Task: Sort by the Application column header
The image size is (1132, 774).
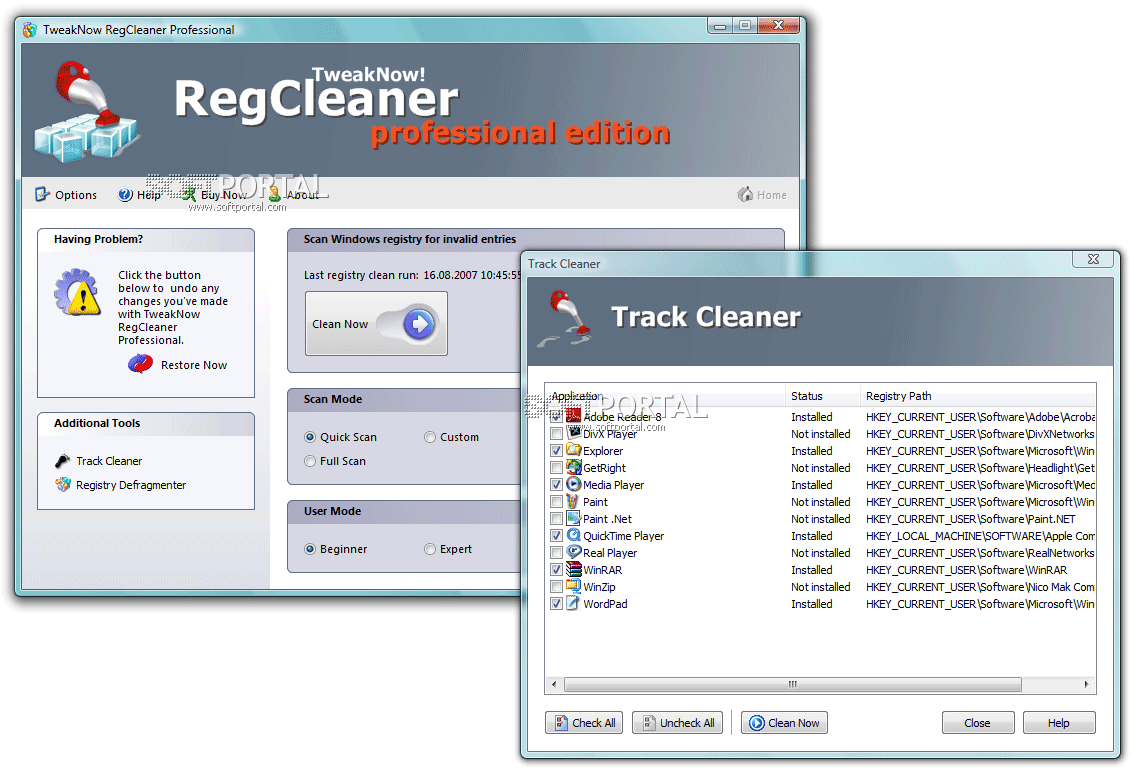Action: pyautogui.click(x=665, y=396)
